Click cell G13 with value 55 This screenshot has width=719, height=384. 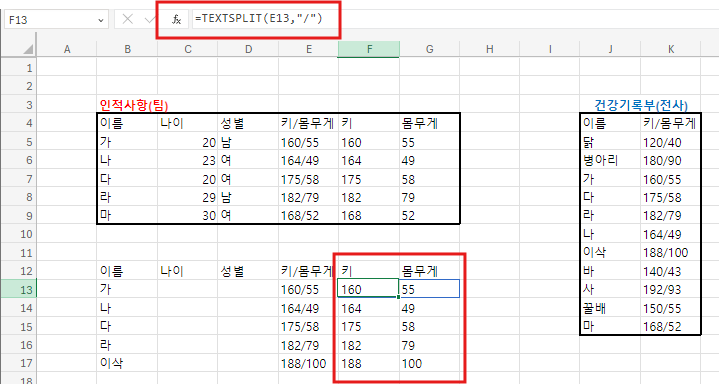coord(430,289)
